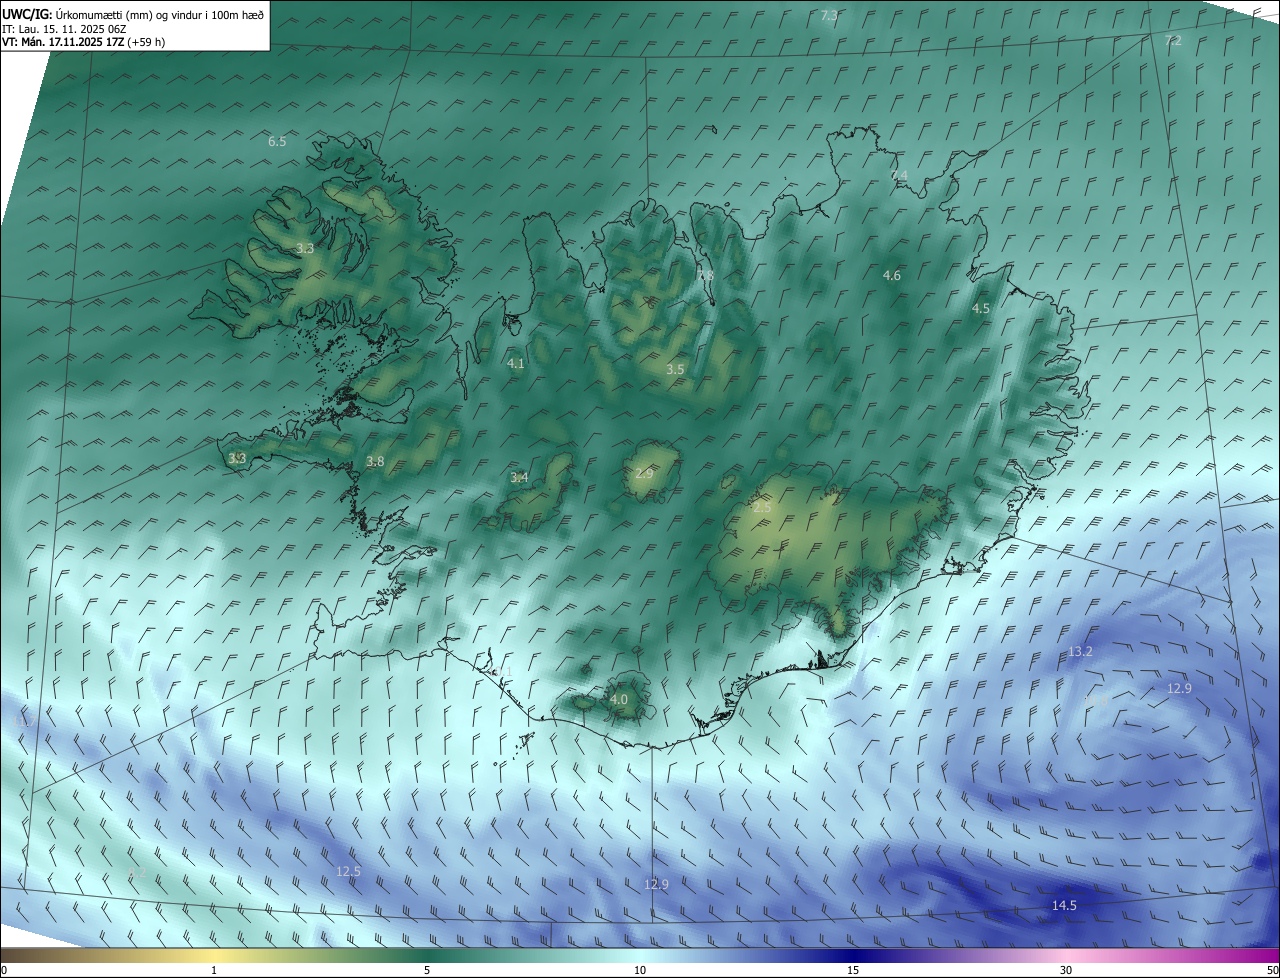Viewport: 1280px width, 978px height.
Task: Pick the 7.4 value label
Action: 899,175
